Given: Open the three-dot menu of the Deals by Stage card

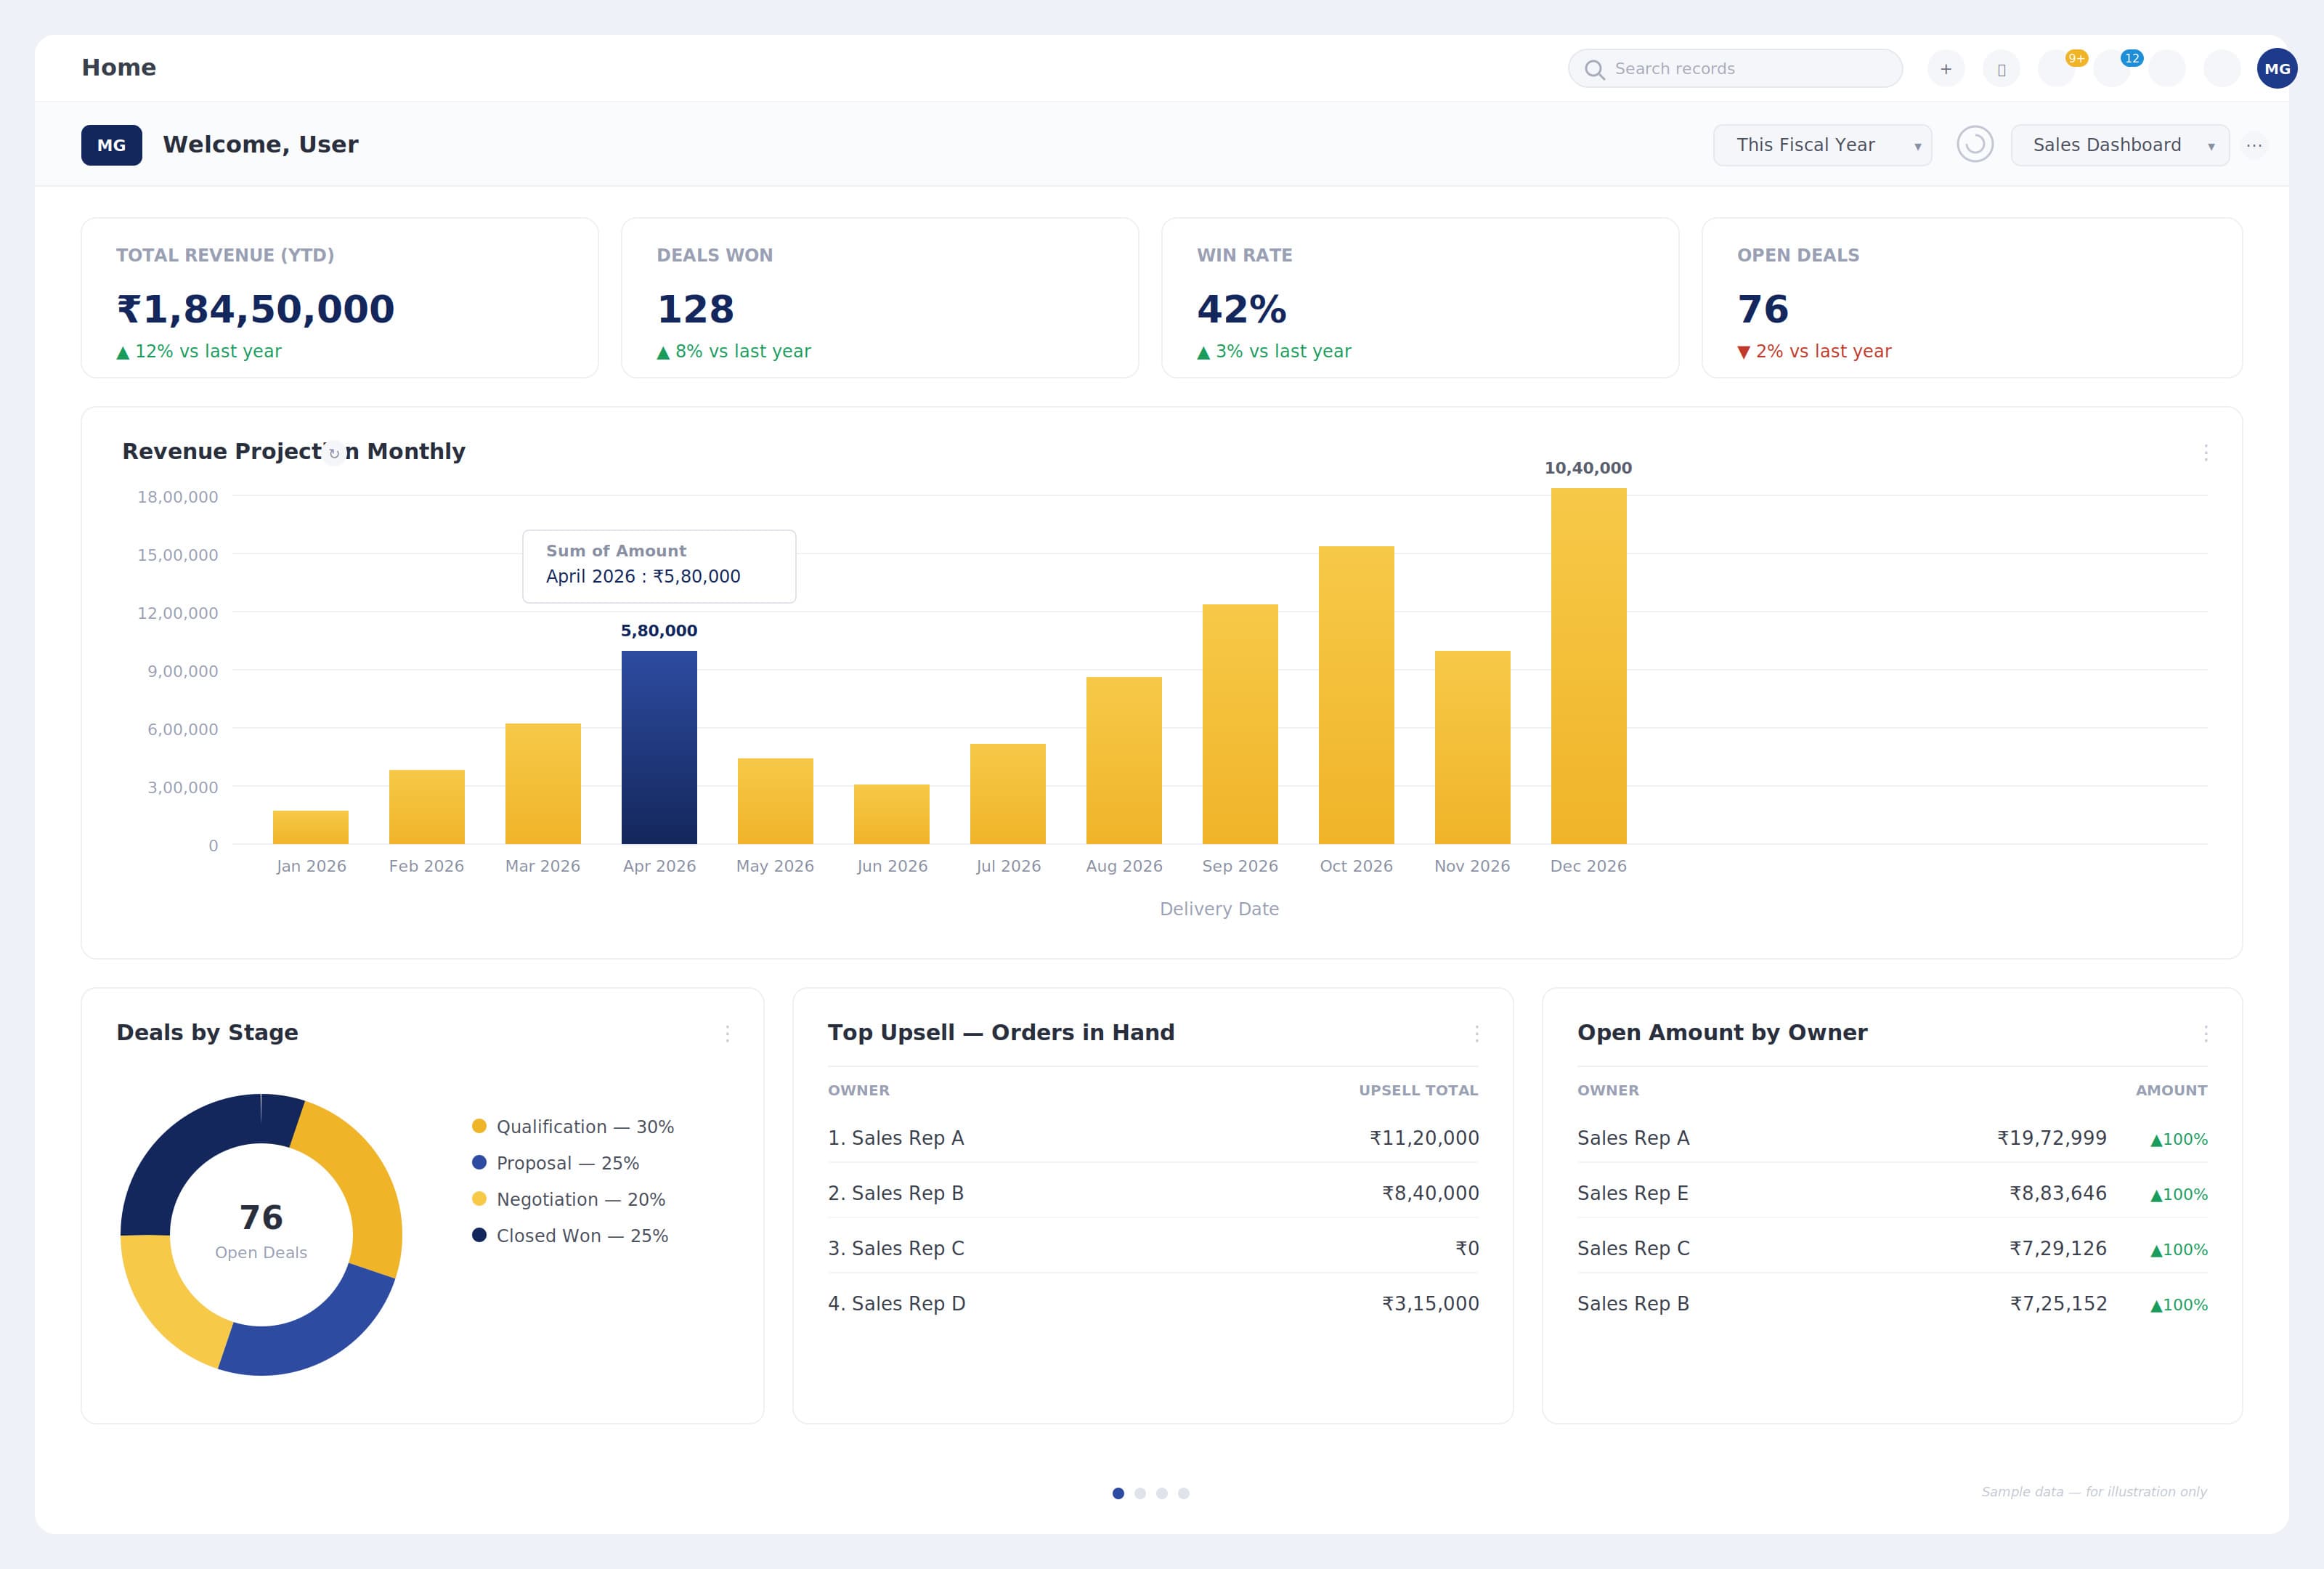Looking at the screenshot, I should pyautogui.click(x=727, y=1033).
